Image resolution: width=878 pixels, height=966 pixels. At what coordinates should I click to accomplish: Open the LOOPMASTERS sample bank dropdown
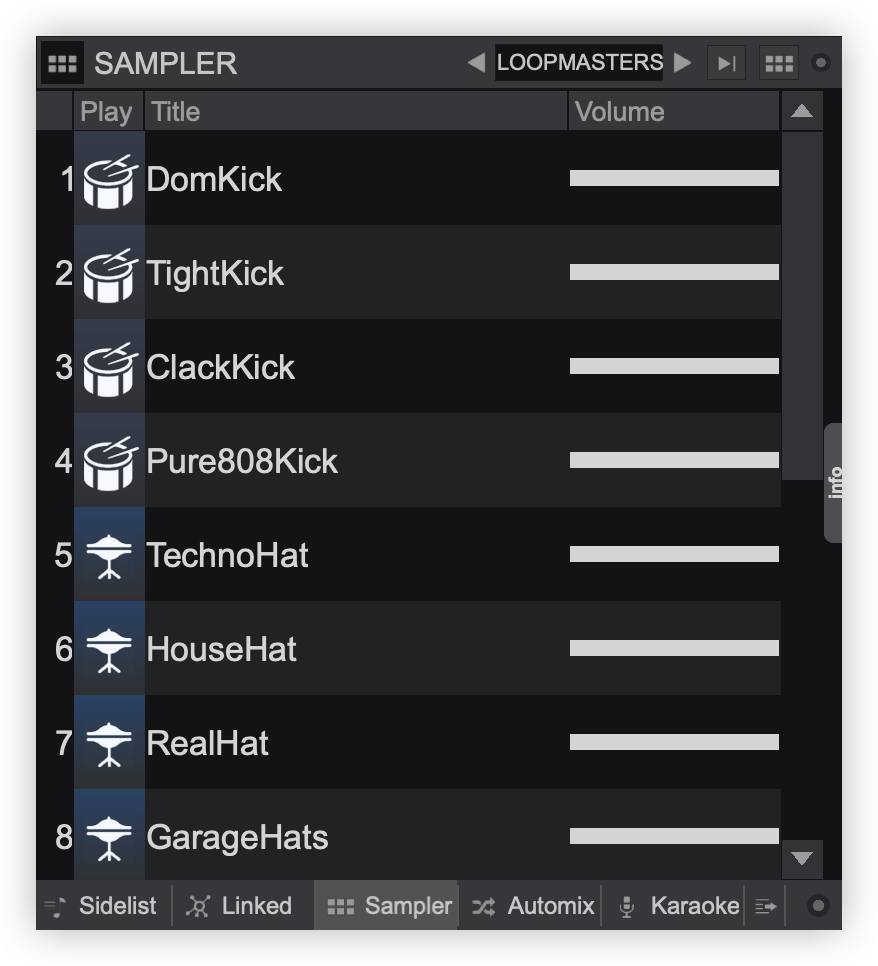[579, 63]
